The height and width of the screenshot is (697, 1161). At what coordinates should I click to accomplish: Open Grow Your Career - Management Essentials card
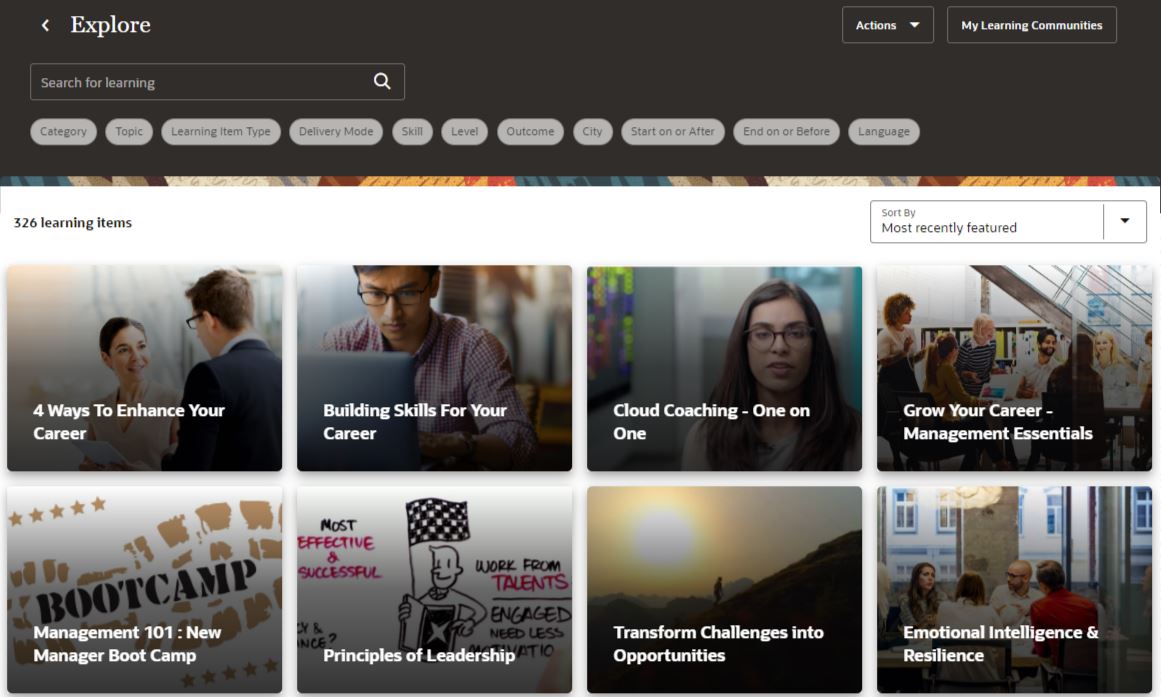click(x=1014, y=368)
